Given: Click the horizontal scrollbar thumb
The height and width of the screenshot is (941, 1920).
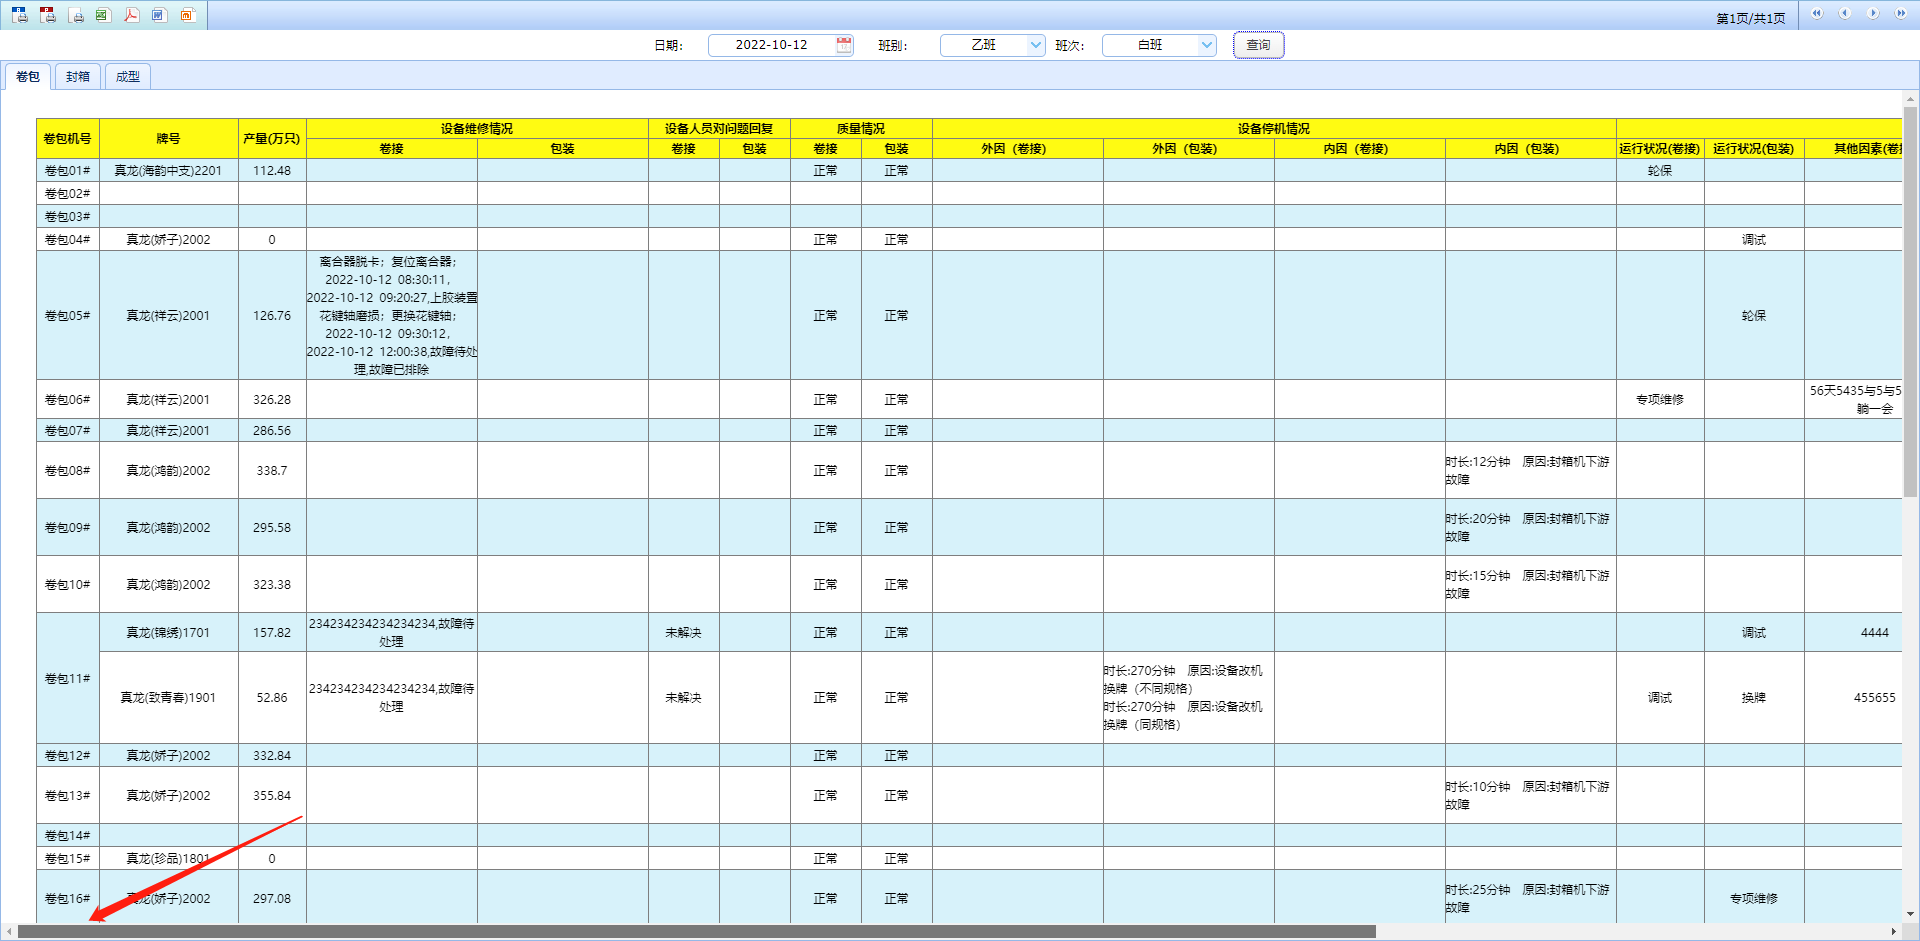Looking at the screenshot, I should (697, 932).
